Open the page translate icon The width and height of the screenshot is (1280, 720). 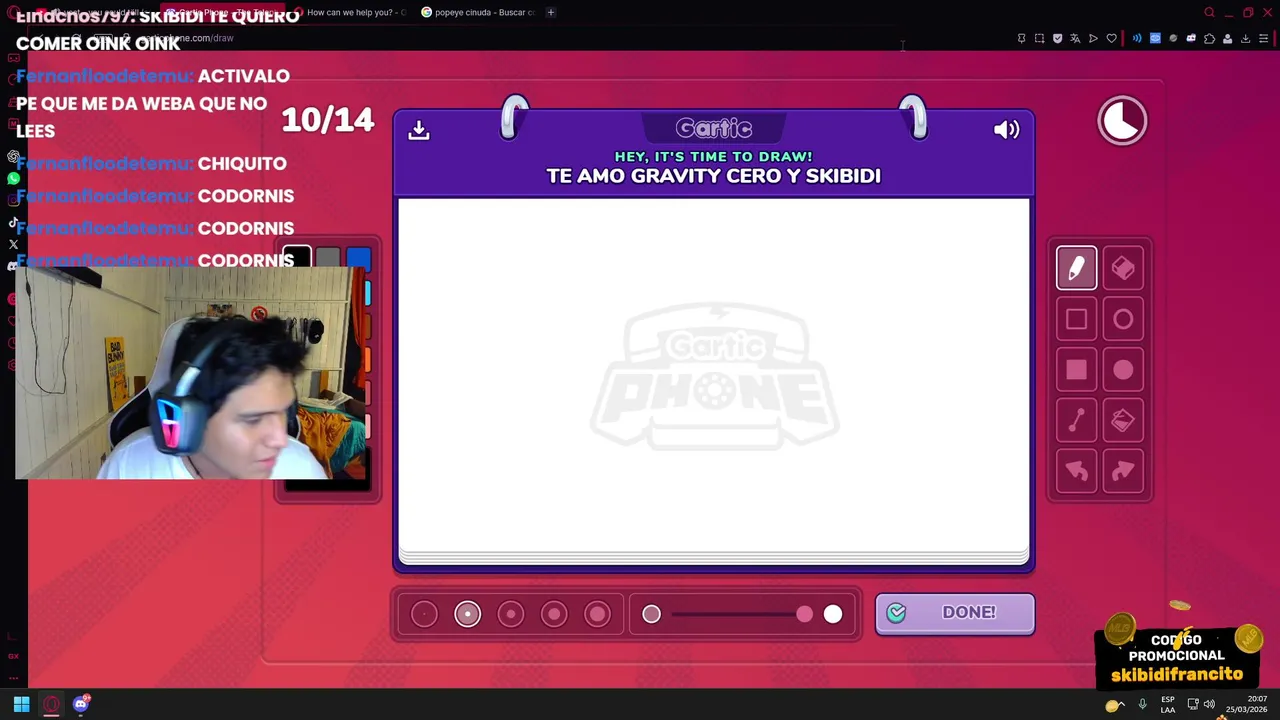1075,38
